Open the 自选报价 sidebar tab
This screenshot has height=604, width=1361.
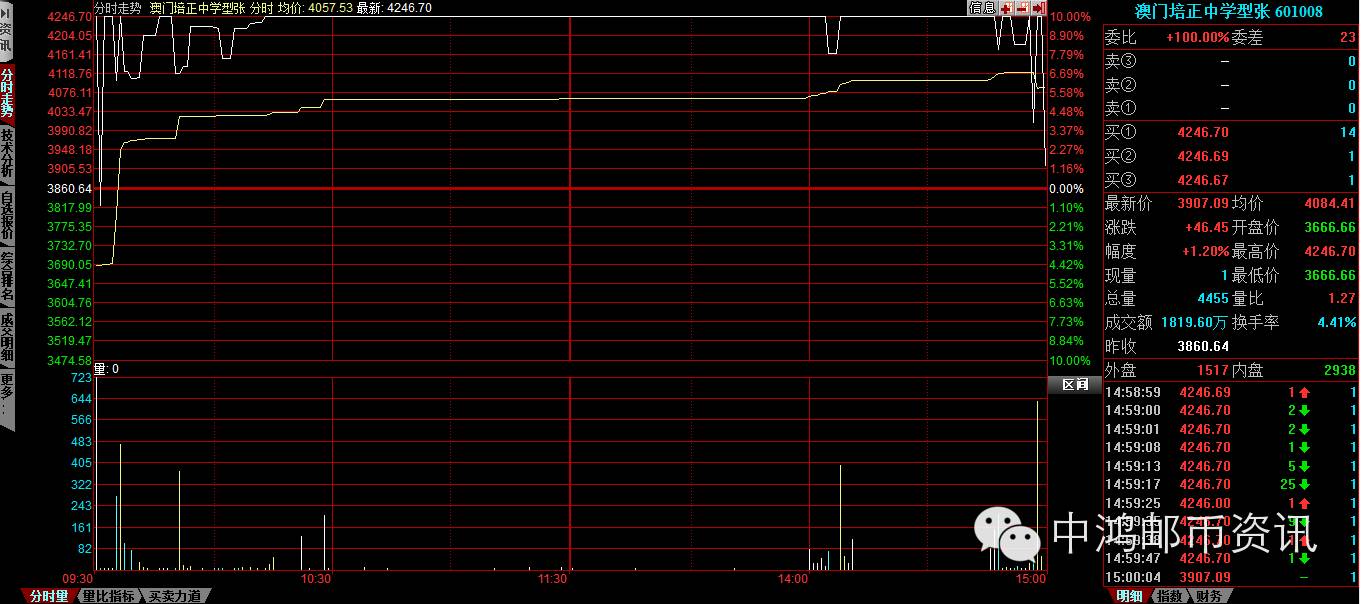click(7, 214)
